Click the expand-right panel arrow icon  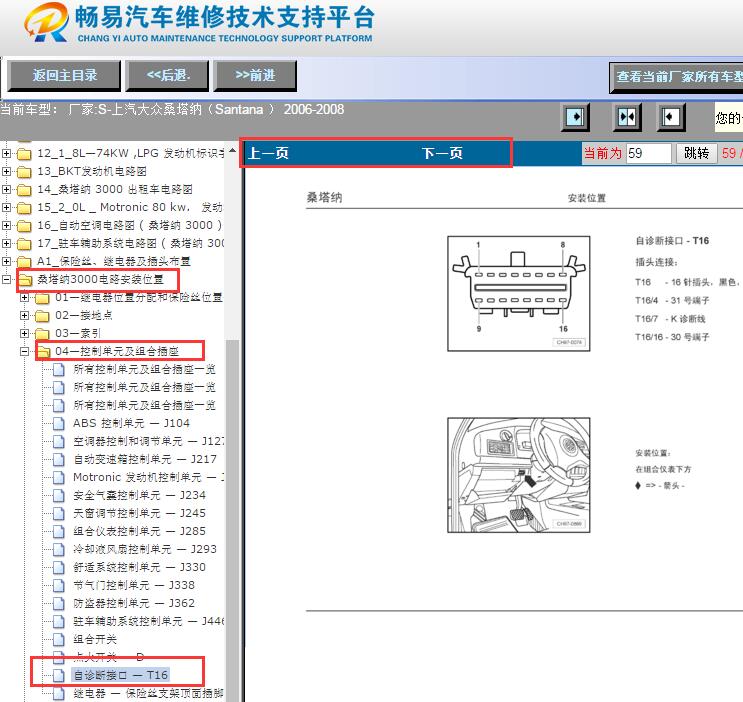coord(575,117)
